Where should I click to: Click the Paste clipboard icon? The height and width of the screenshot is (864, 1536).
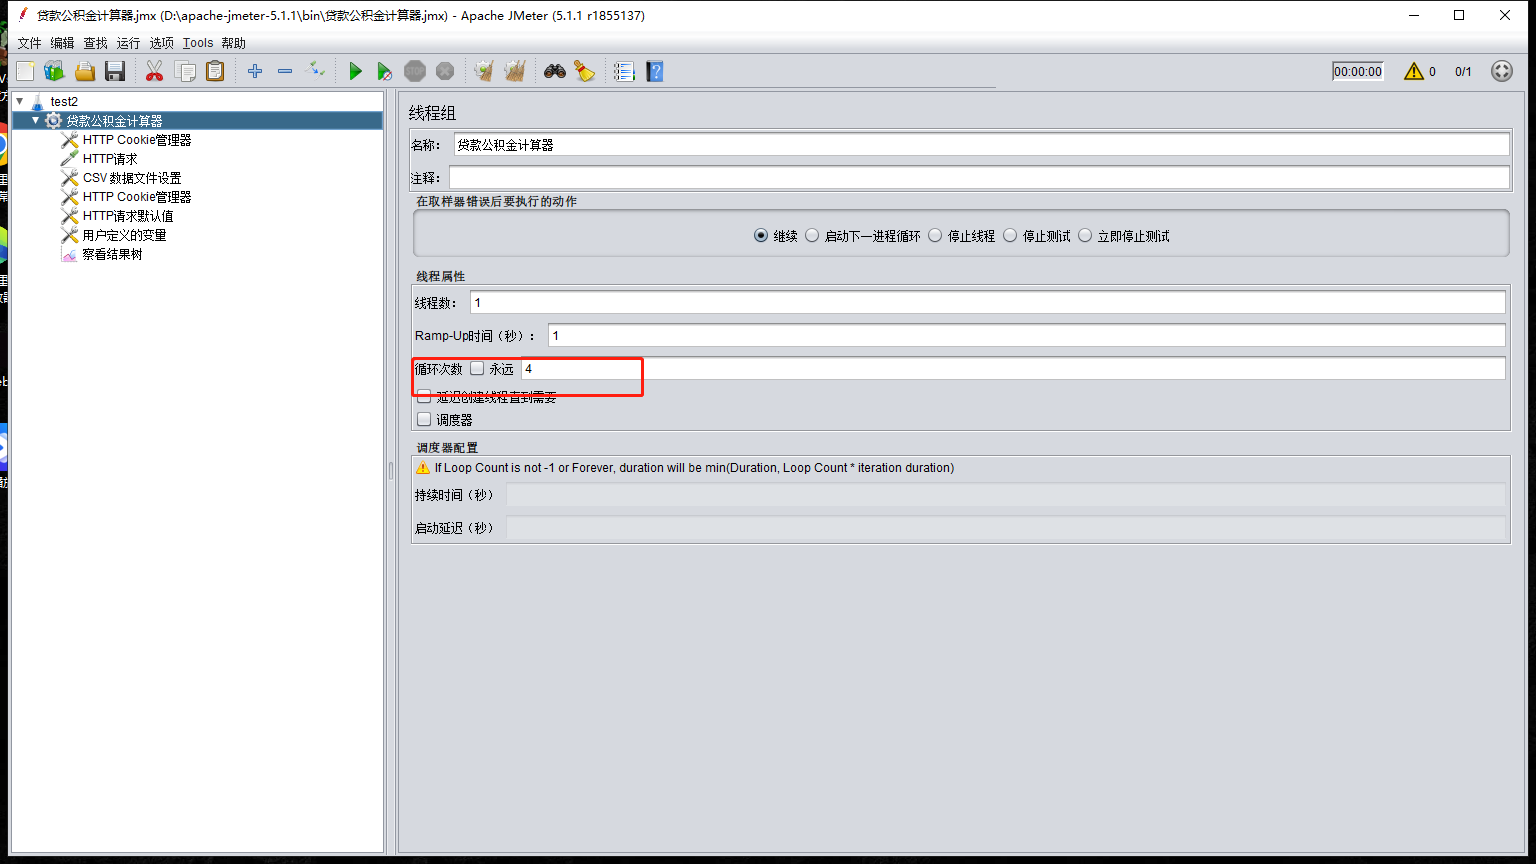click(215, 71)
